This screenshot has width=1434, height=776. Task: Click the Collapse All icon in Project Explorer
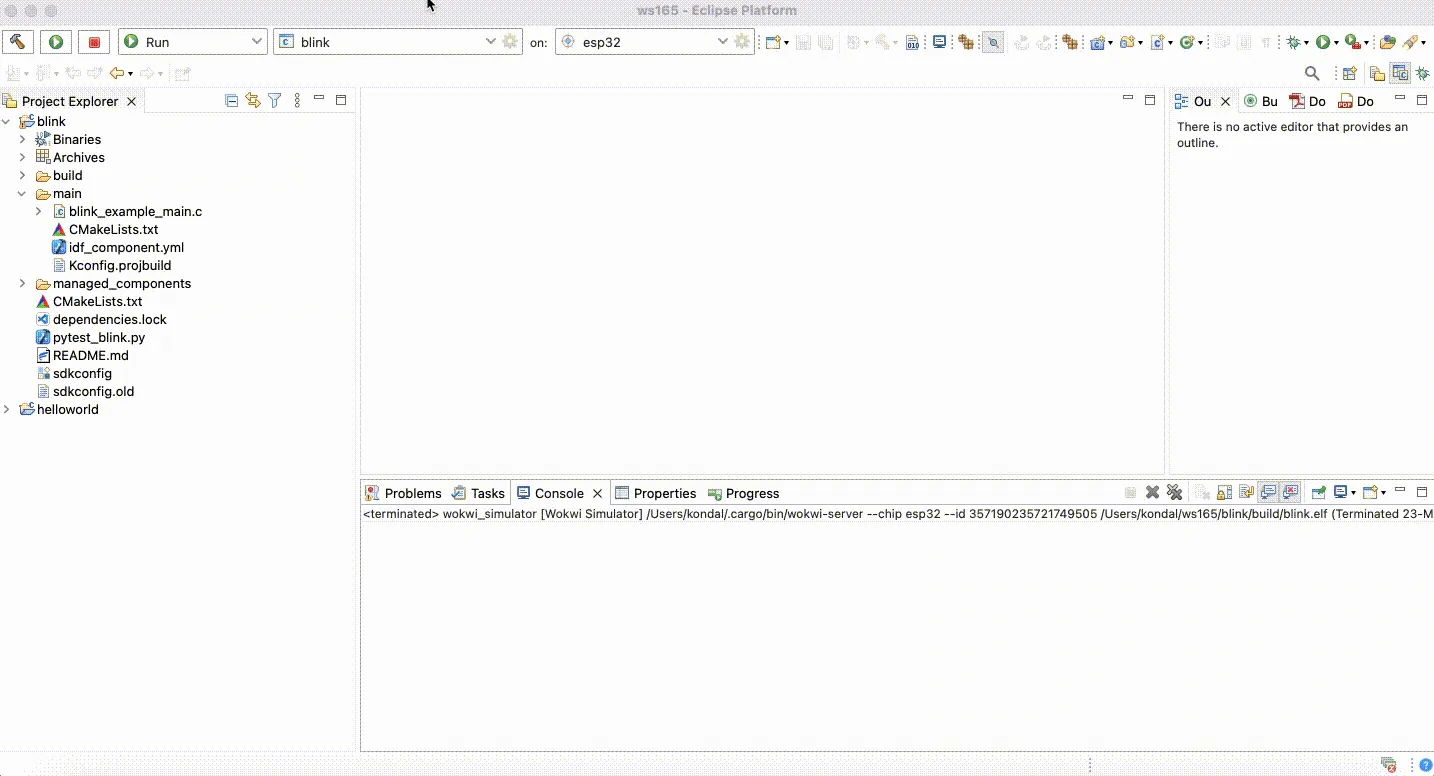(232, 101)
